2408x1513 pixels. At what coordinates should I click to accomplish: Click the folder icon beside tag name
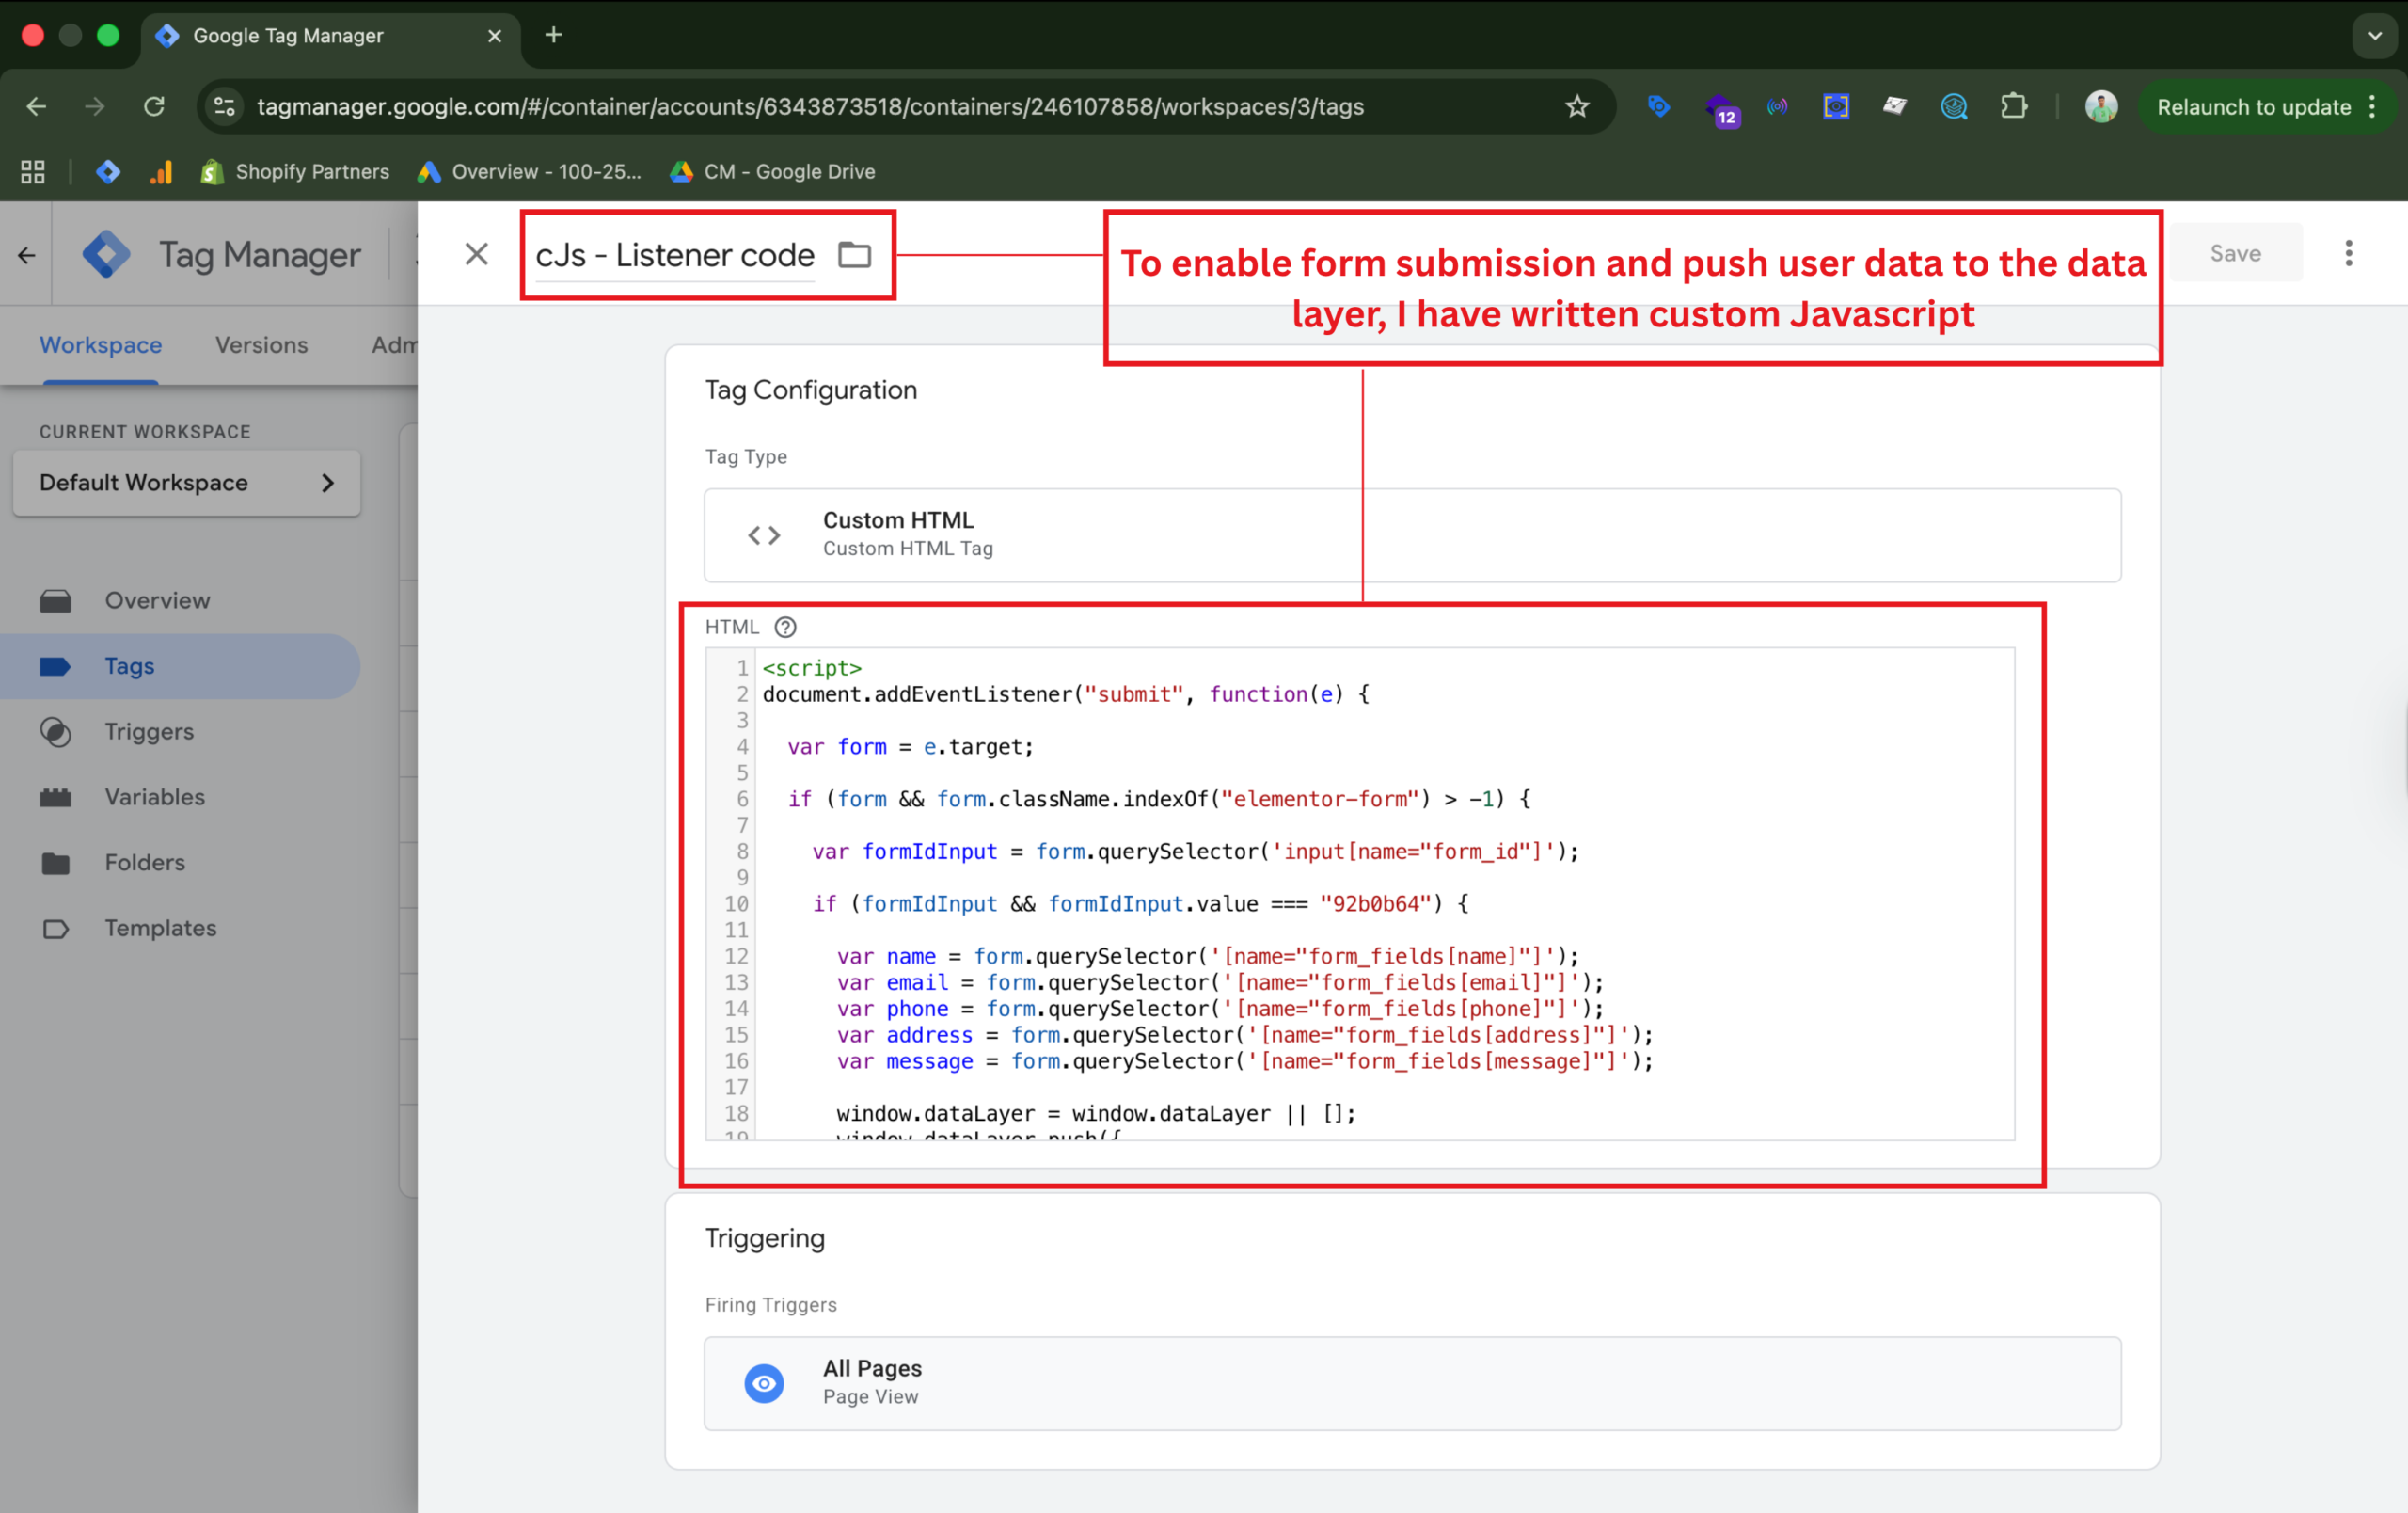[x=854, y=255]
